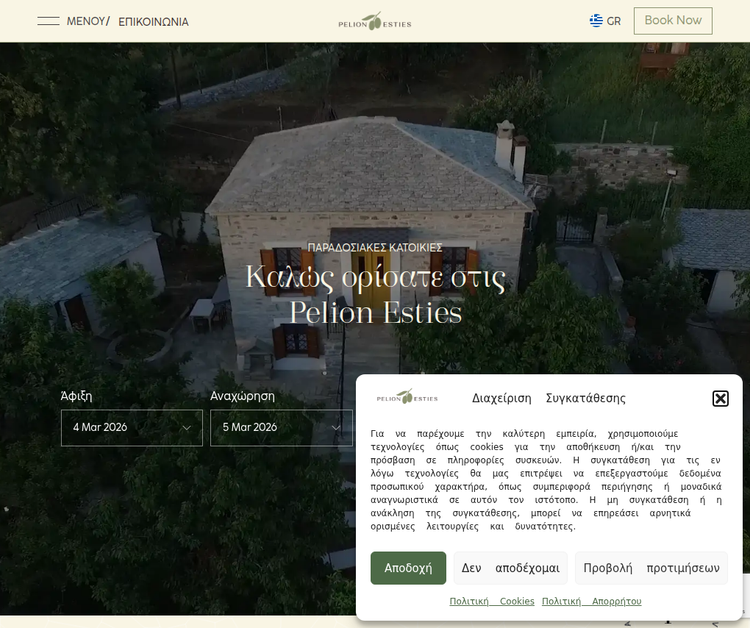Click the ΠΑΡΑΔΟΣΙΑΚΕΣ ΚΑΤΟΙΚΙΕΣ subtitle text

pyautogui.click(x=375, y=247)
